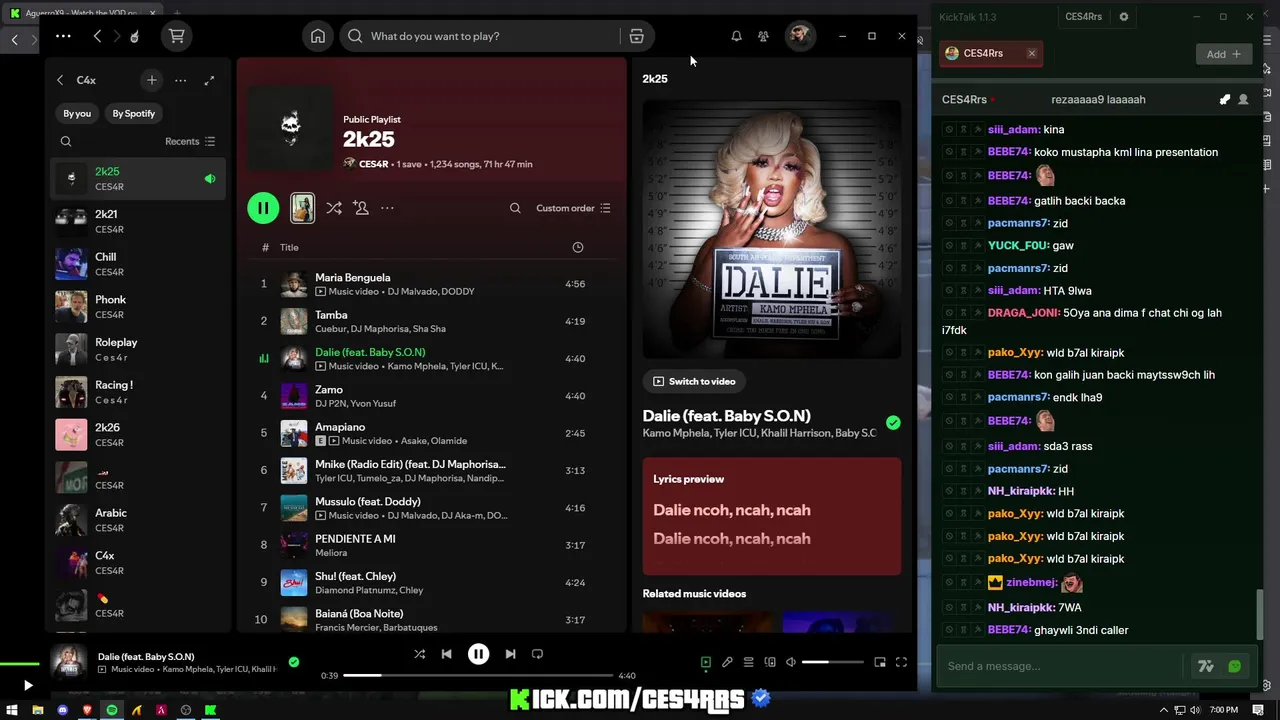The height and width of the screenshot is (720, 1280).
Task: Open the mini player
Action: click(x=880, y=662)
